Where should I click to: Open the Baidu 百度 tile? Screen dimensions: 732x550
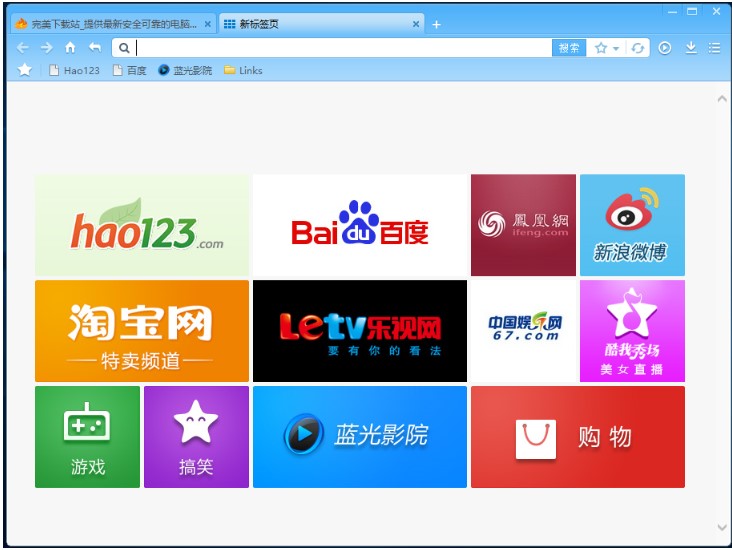tap(360, 225)
